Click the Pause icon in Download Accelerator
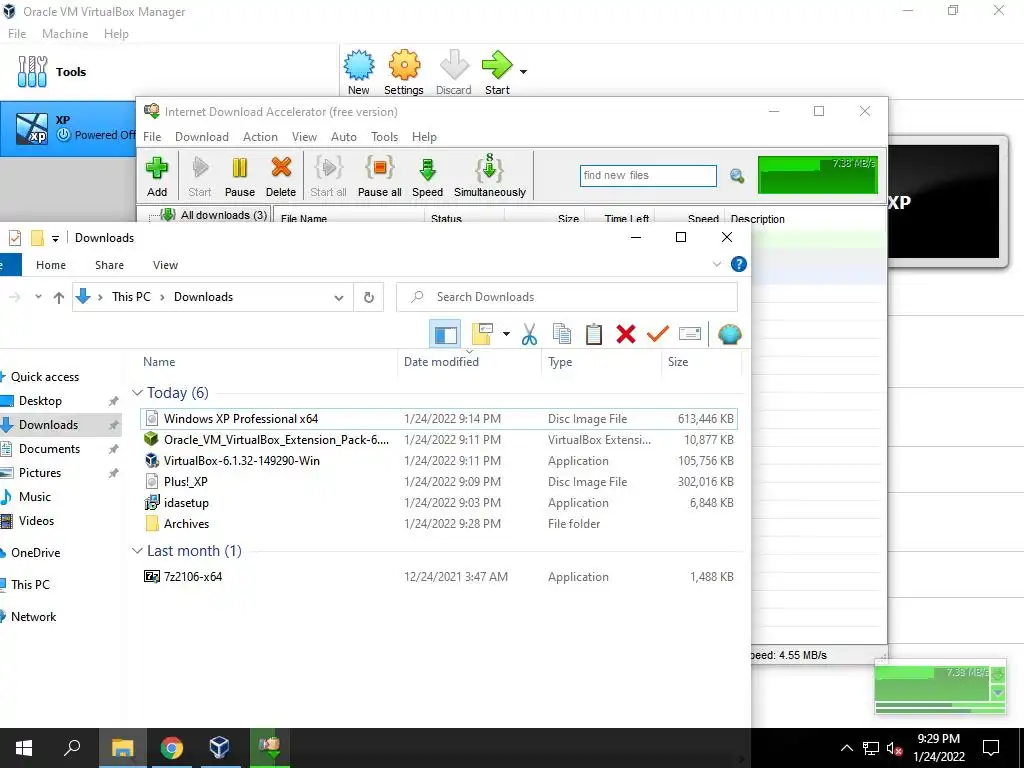This screenshot has height=768, width=1024. [240, 176]
